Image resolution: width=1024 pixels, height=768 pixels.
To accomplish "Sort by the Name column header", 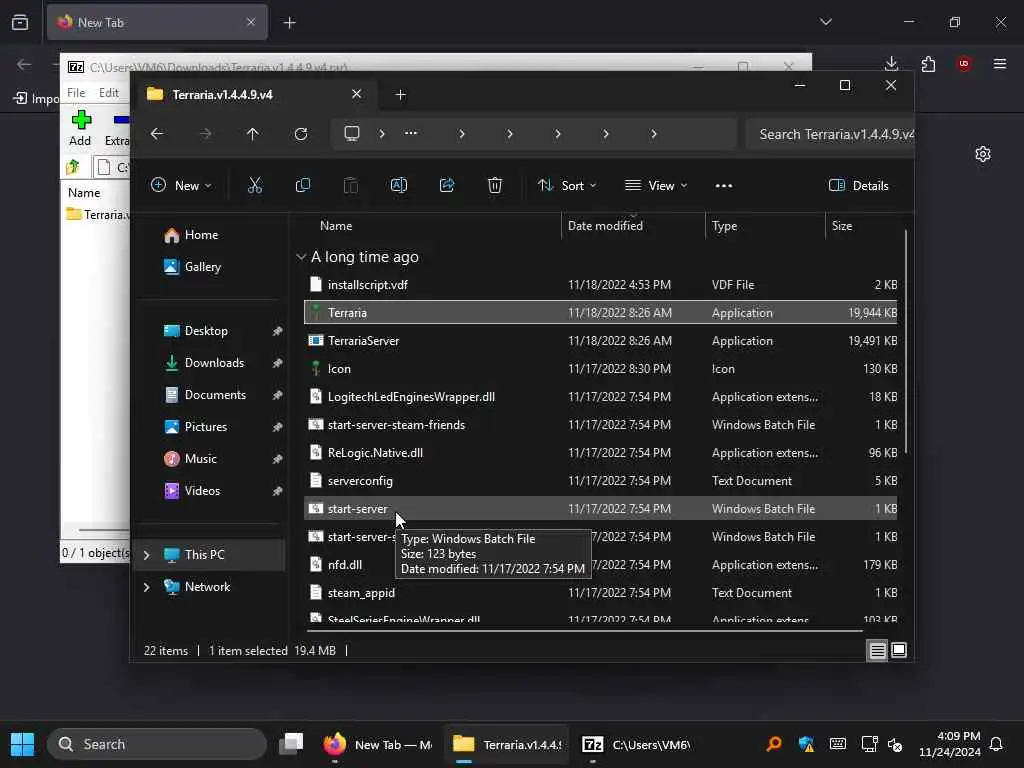I will (432, 226).
